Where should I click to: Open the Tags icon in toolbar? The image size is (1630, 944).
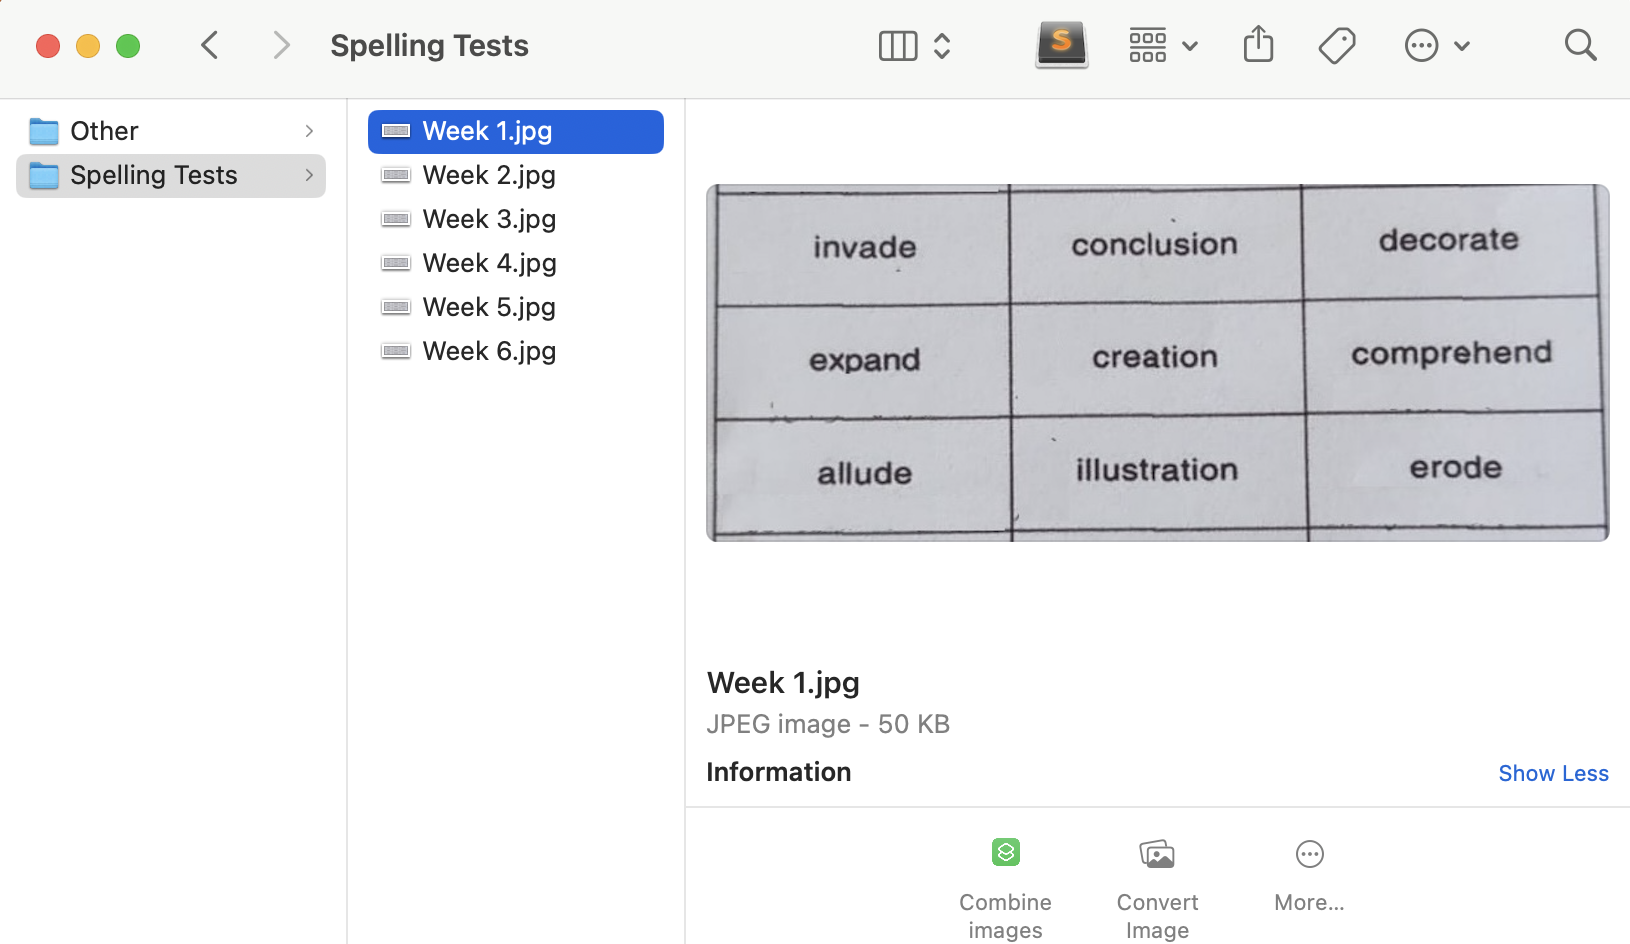[x=1336, y=45]
